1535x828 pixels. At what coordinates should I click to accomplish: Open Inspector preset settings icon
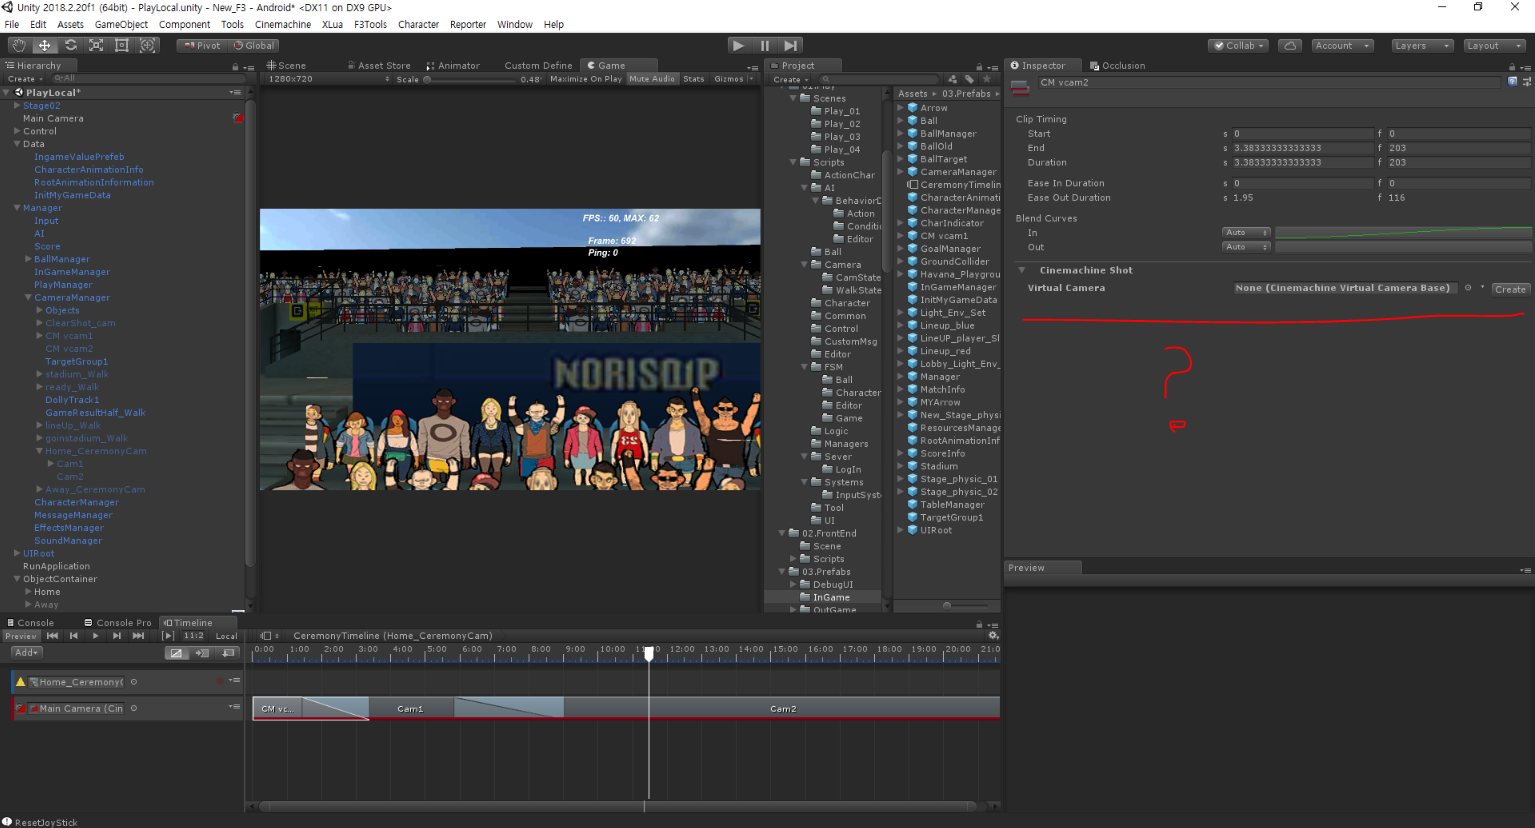(1527, 82)
